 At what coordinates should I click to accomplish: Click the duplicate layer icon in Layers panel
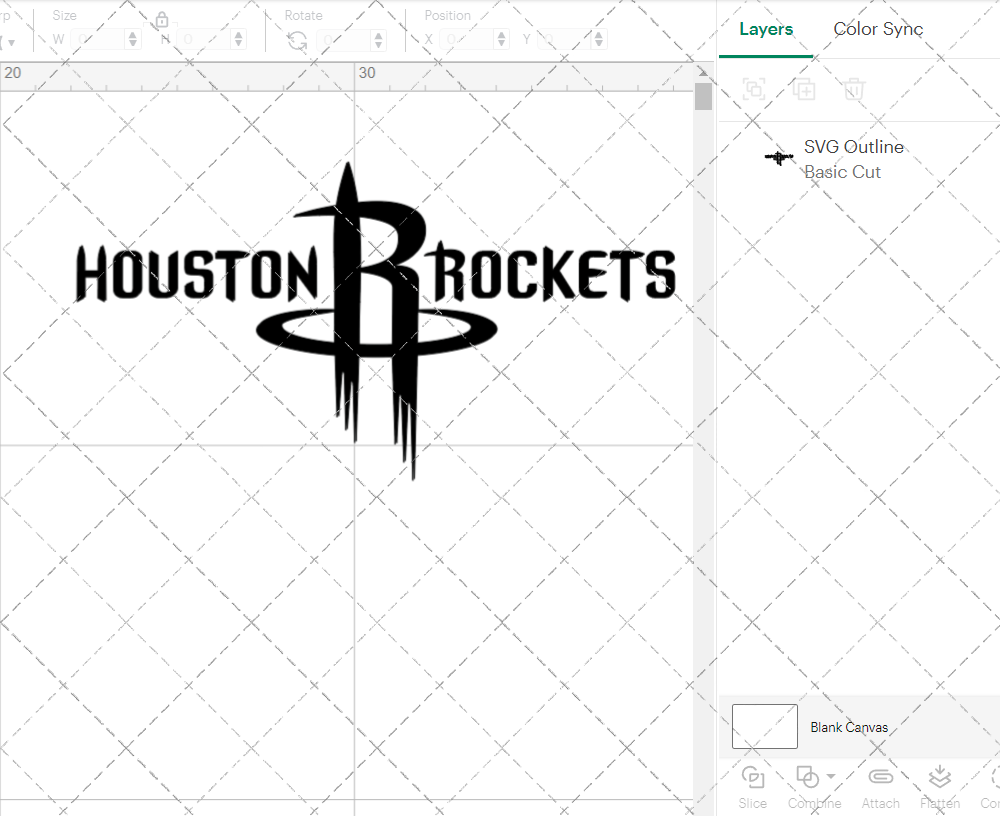[804, 89]
